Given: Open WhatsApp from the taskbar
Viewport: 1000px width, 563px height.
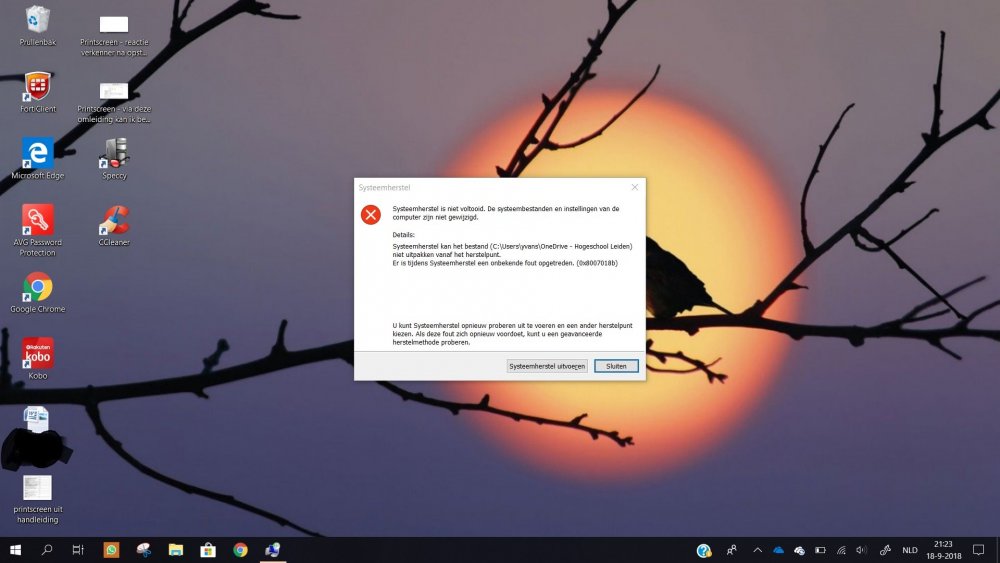Looking at the screenshot, I should pyautogui.click(x=111, y=550).
